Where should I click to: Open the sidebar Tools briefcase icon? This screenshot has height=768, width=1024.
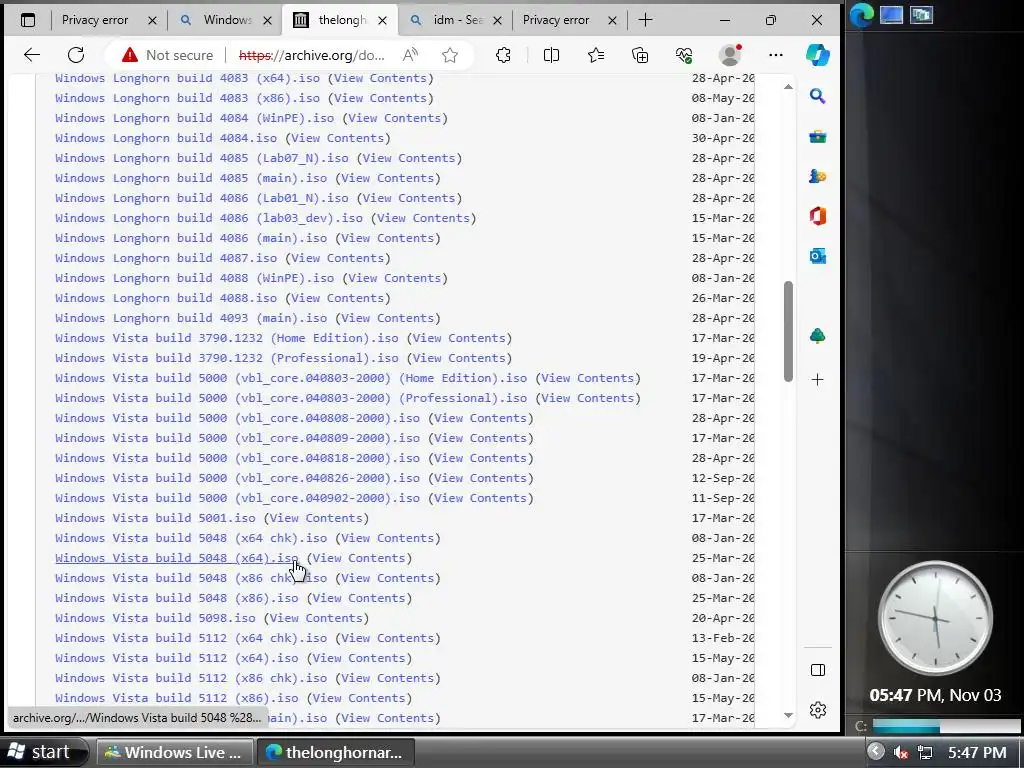[x=818, y=137]
